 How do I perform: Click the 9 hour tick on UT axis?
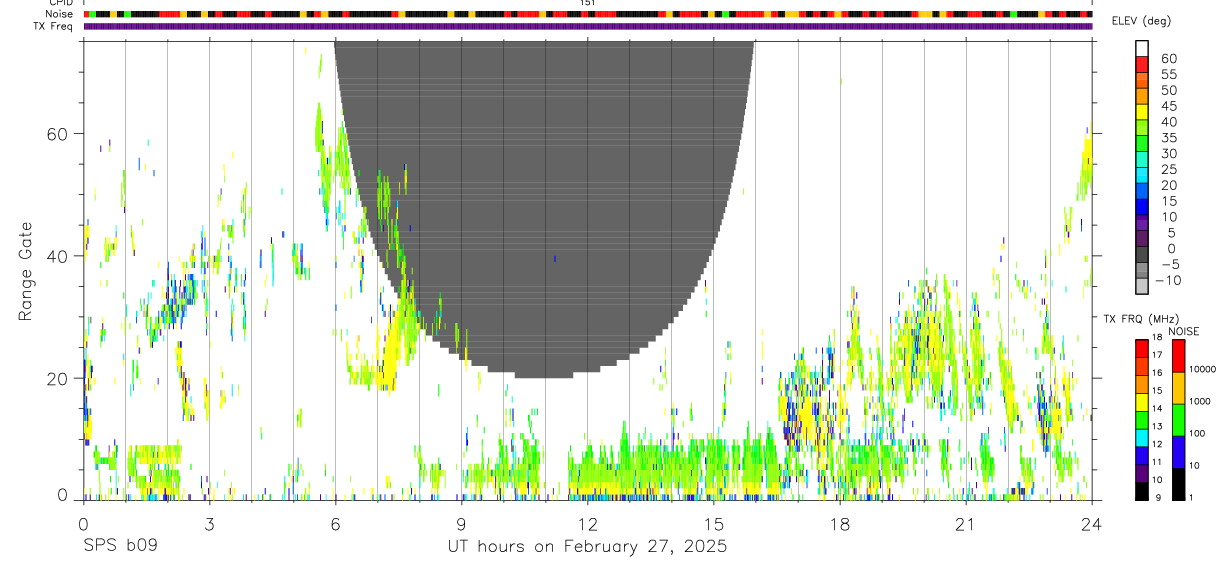pyautogui.click(x=461, y=524)
